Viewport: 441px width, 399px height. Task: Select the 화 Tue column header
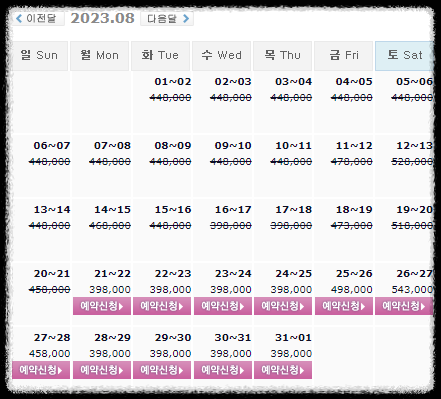160,55
